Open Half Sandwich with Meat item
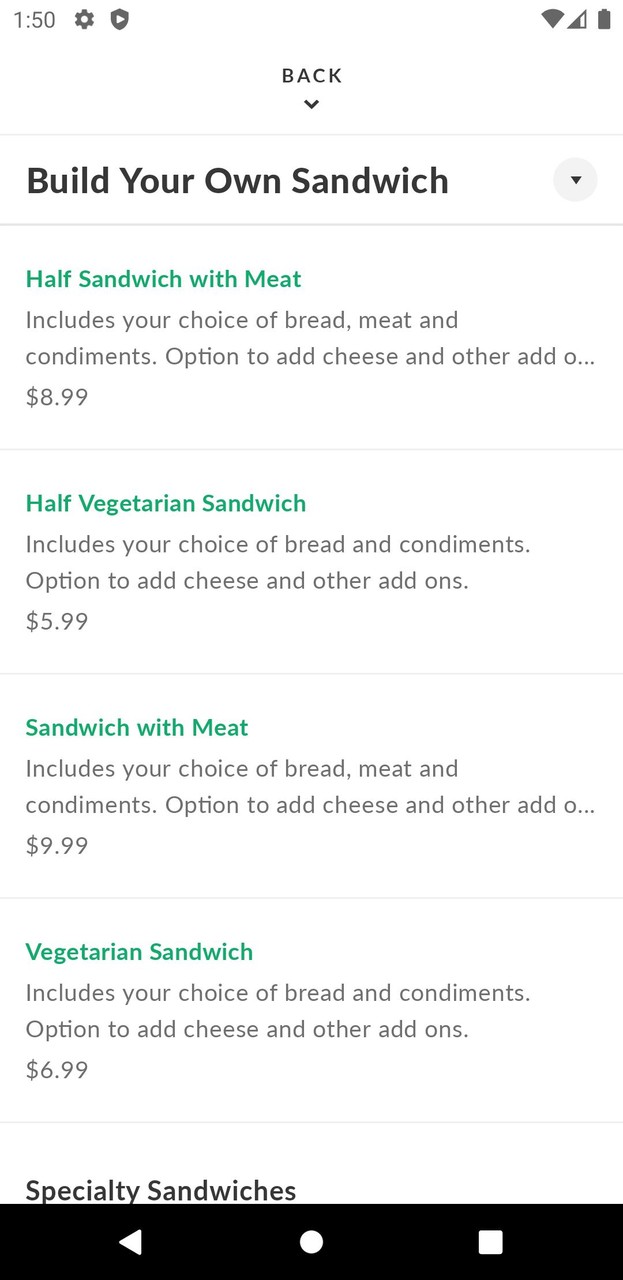 pos(163,279)
